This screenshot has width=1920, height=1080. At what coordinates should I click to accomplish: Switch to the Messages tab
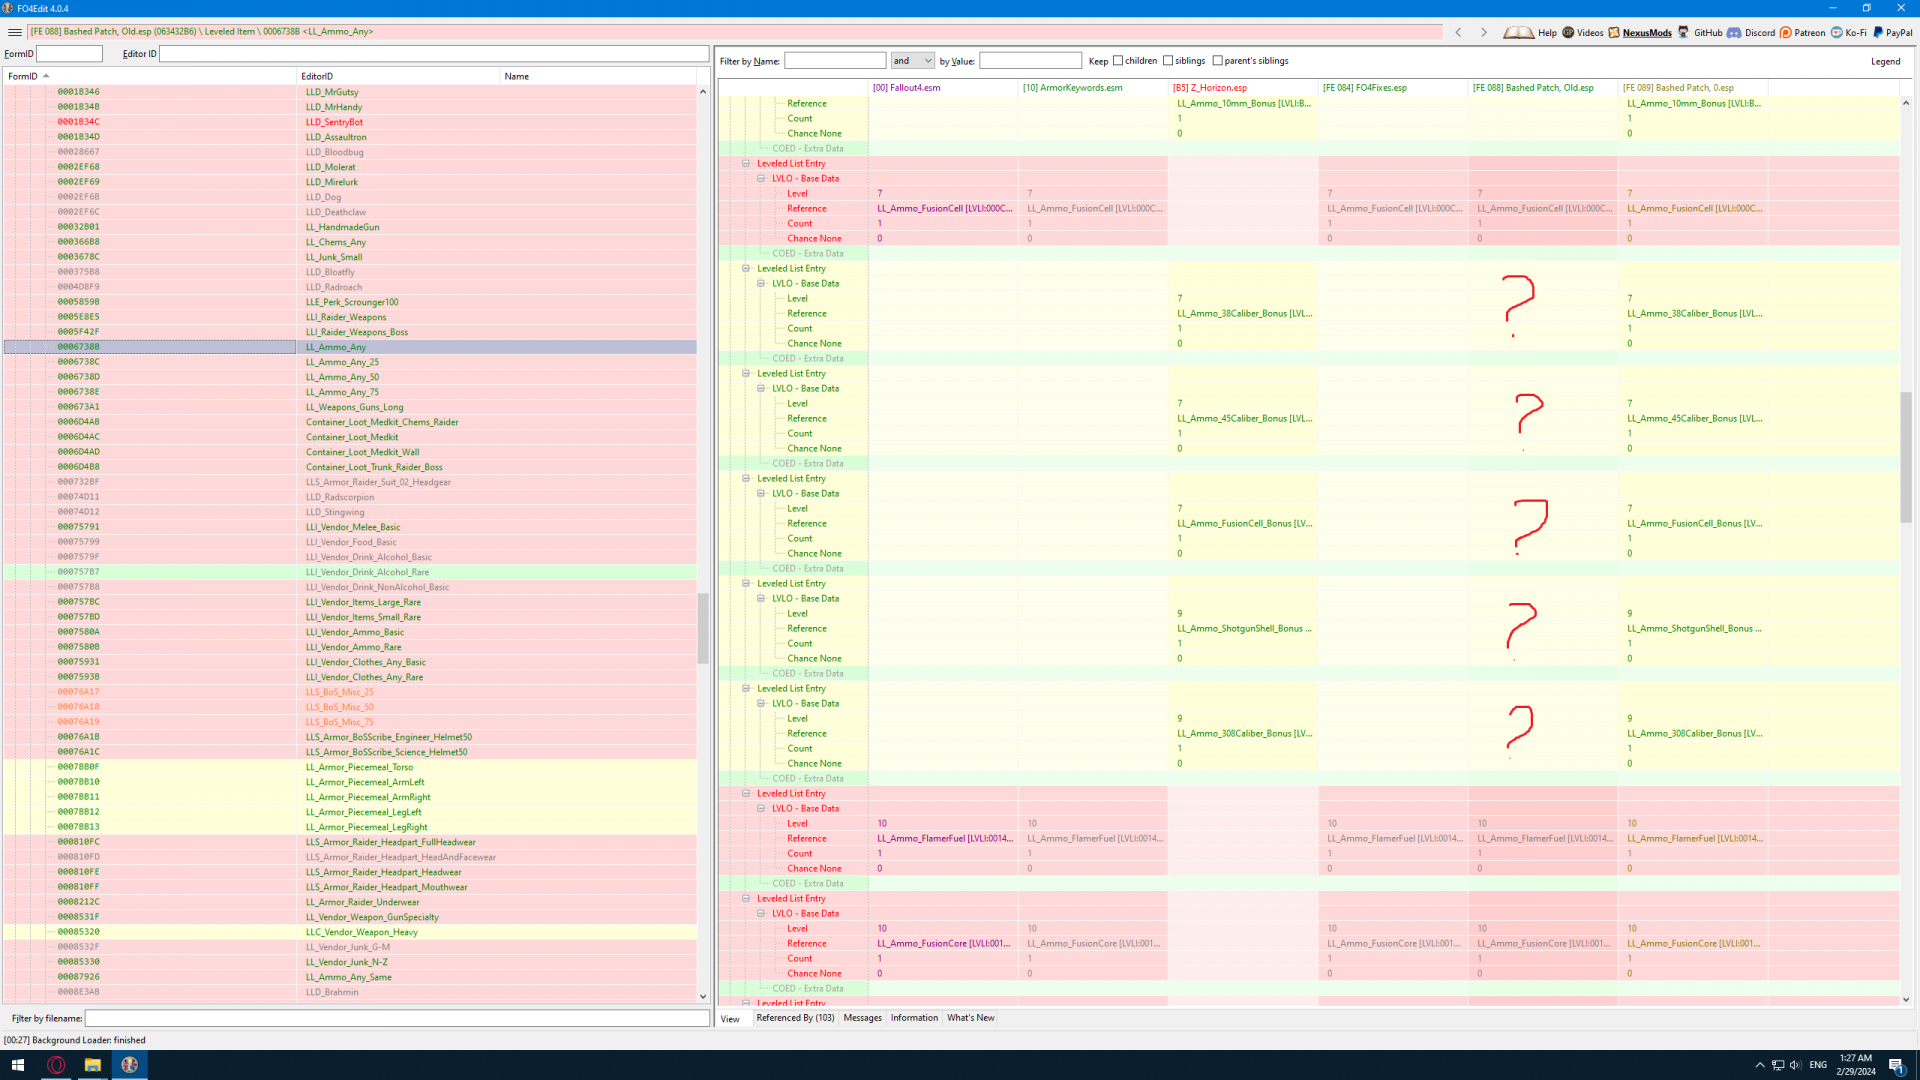point(862,1018)
